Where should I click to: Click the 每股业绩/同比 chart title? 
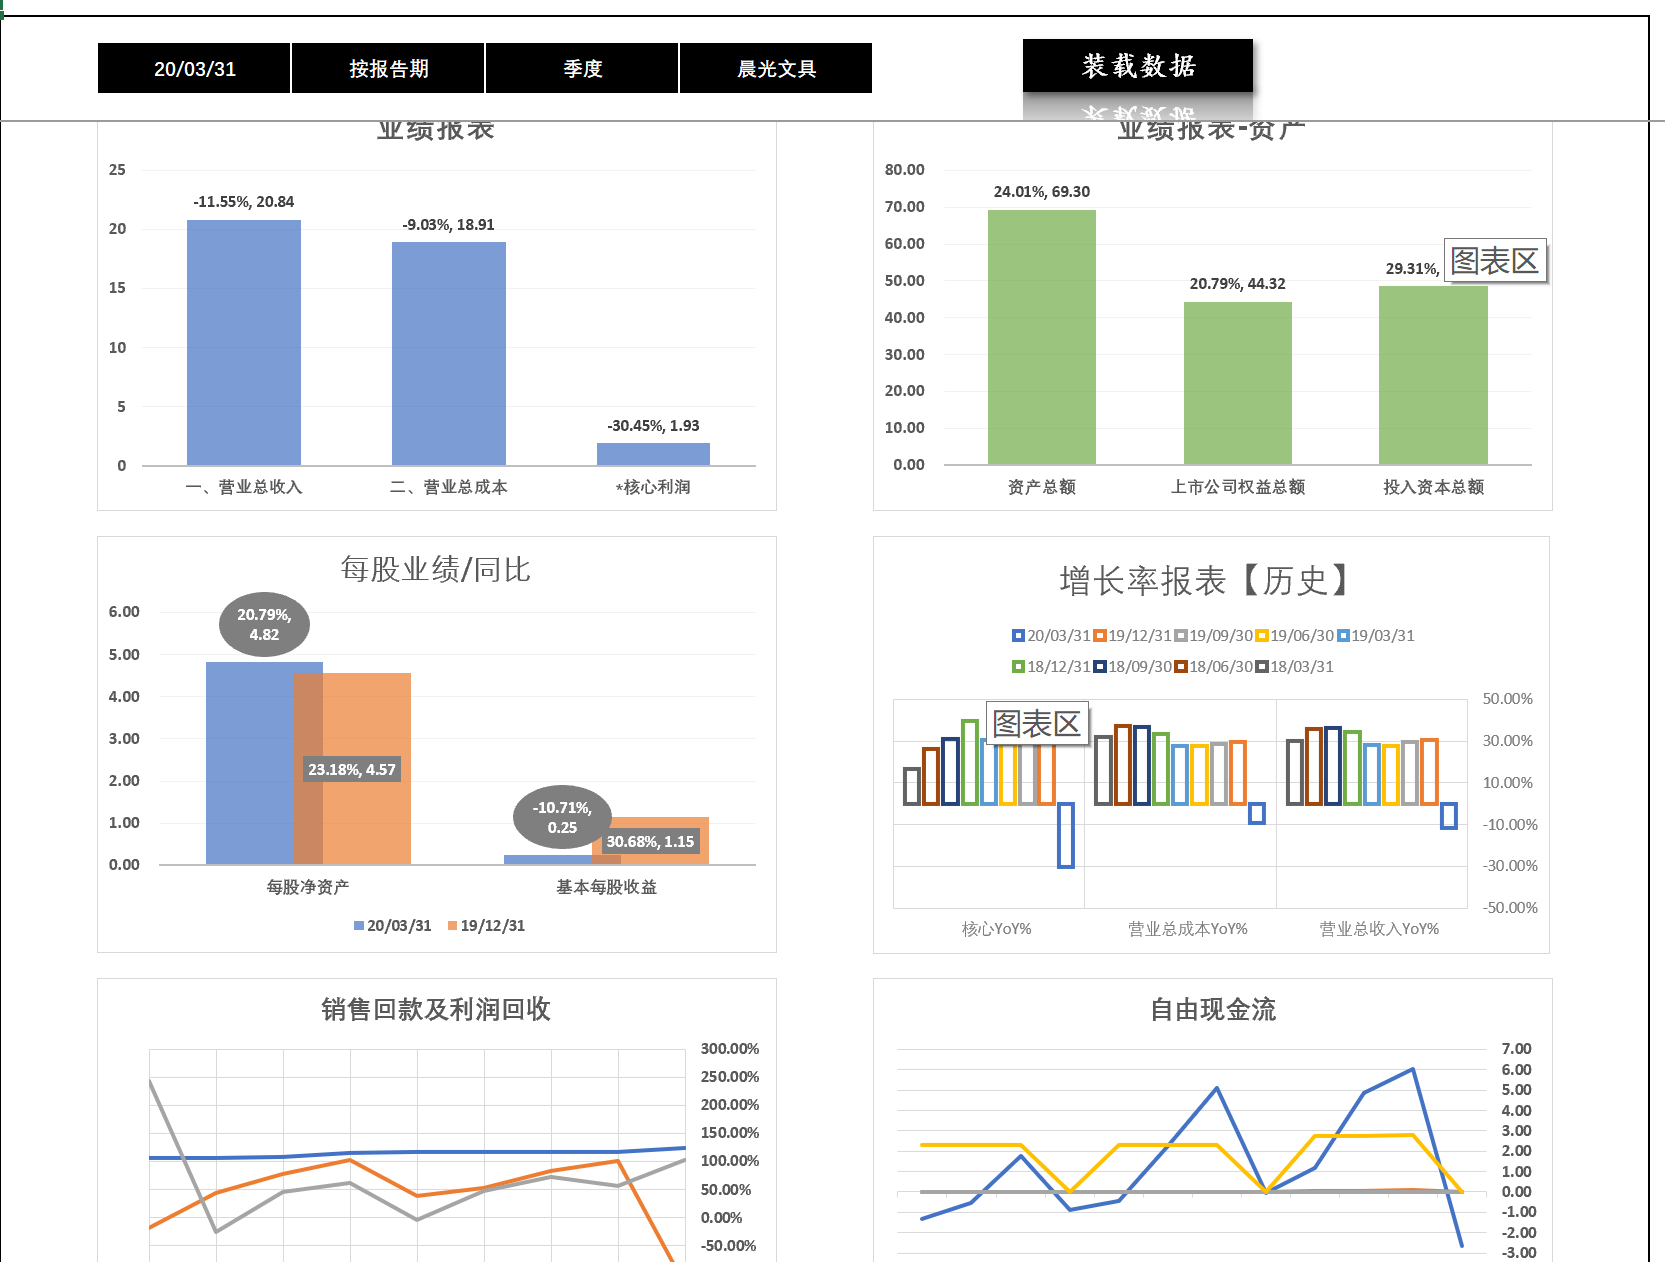435,570
